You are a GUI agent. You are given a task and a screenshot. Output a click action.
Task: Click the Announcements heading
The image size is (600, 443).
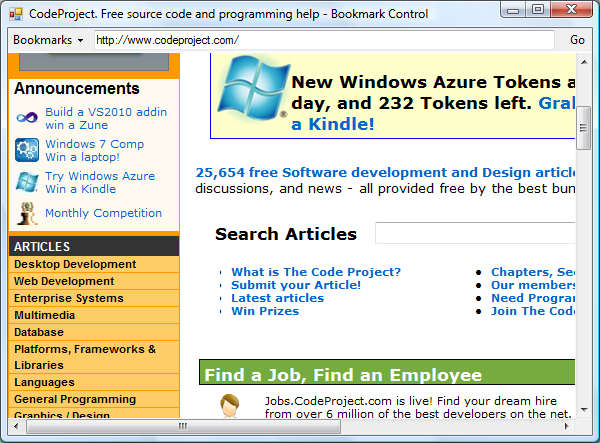[x=77, y=88]
